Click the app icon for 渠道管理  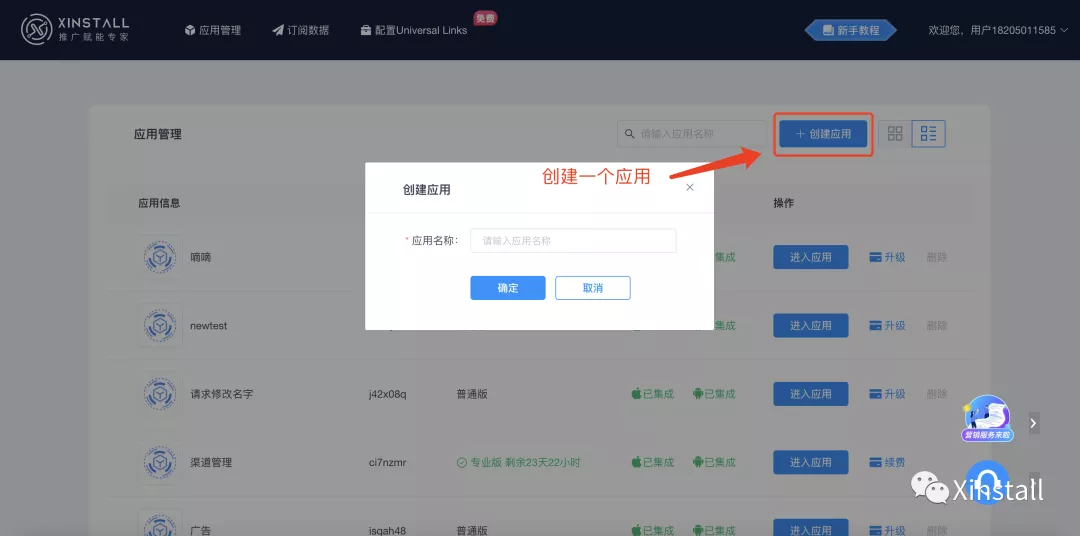160,462
